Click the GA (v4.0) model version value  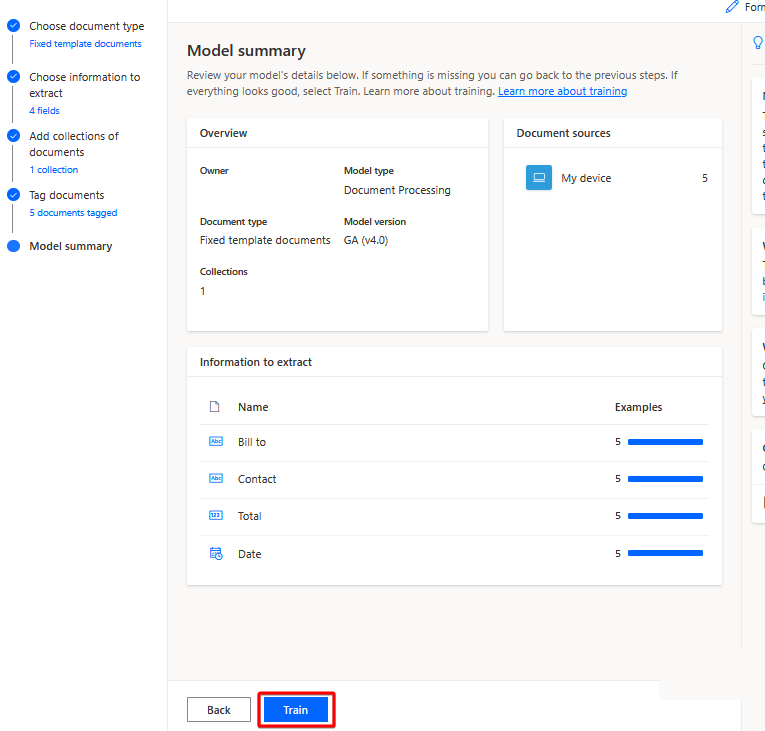click(366, 240)
